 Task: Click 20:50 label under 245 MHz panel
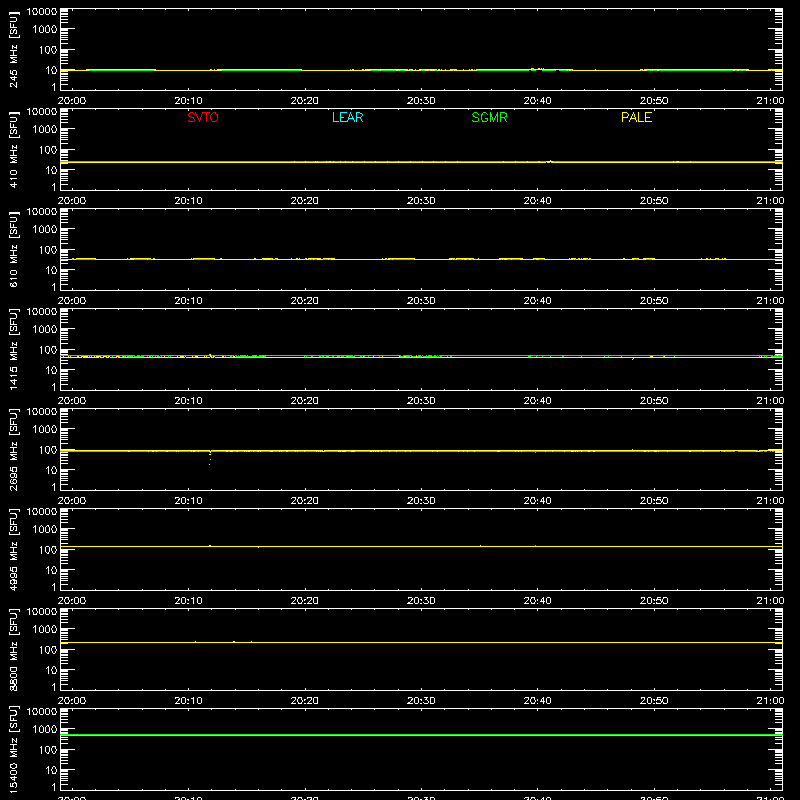[654, 101]
